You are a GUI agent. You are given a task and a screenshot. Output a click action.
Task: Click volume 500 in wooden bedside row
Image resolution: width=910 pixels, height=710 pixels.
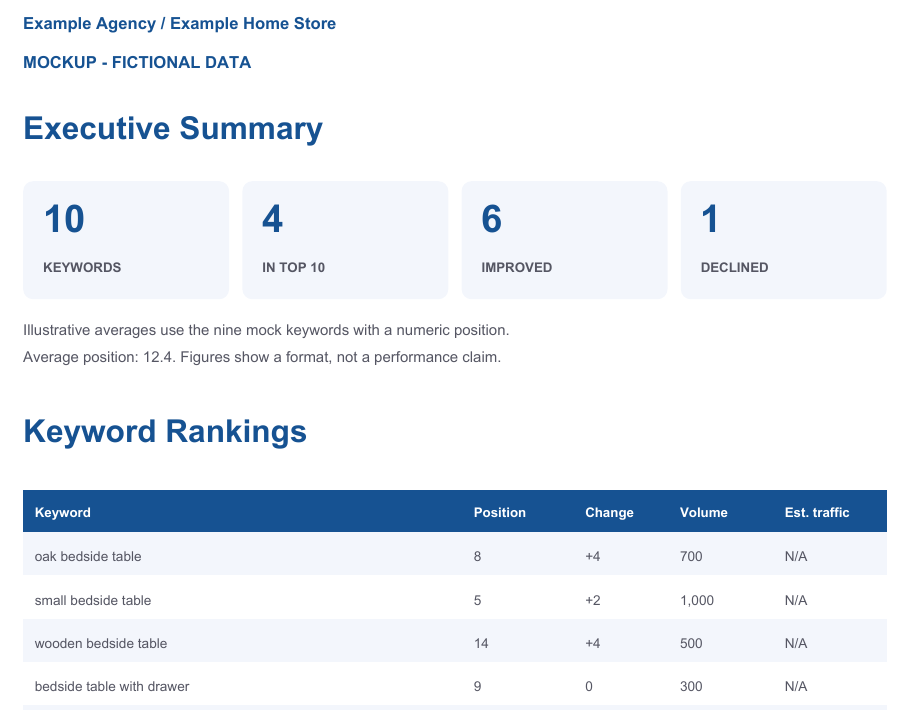point(691,643)
